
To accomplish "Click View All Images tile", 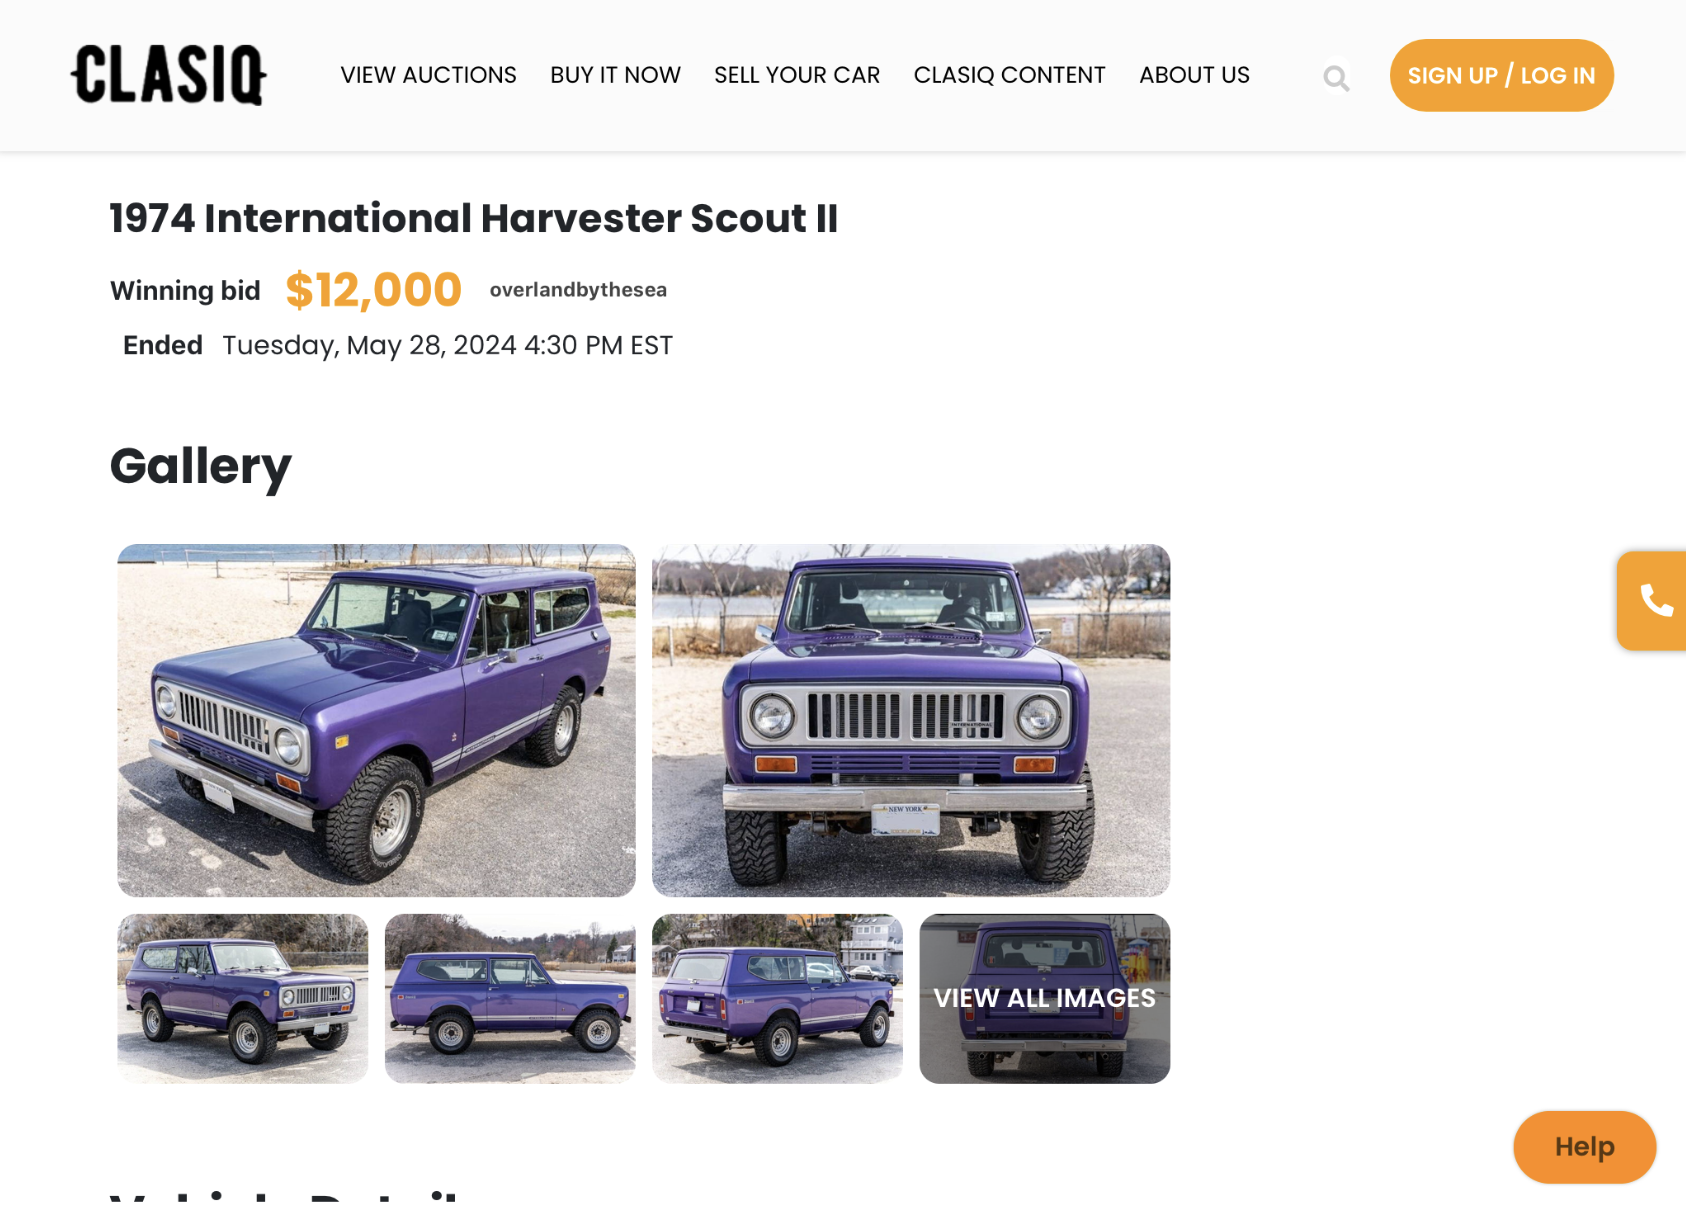I will coord(1045,998).
